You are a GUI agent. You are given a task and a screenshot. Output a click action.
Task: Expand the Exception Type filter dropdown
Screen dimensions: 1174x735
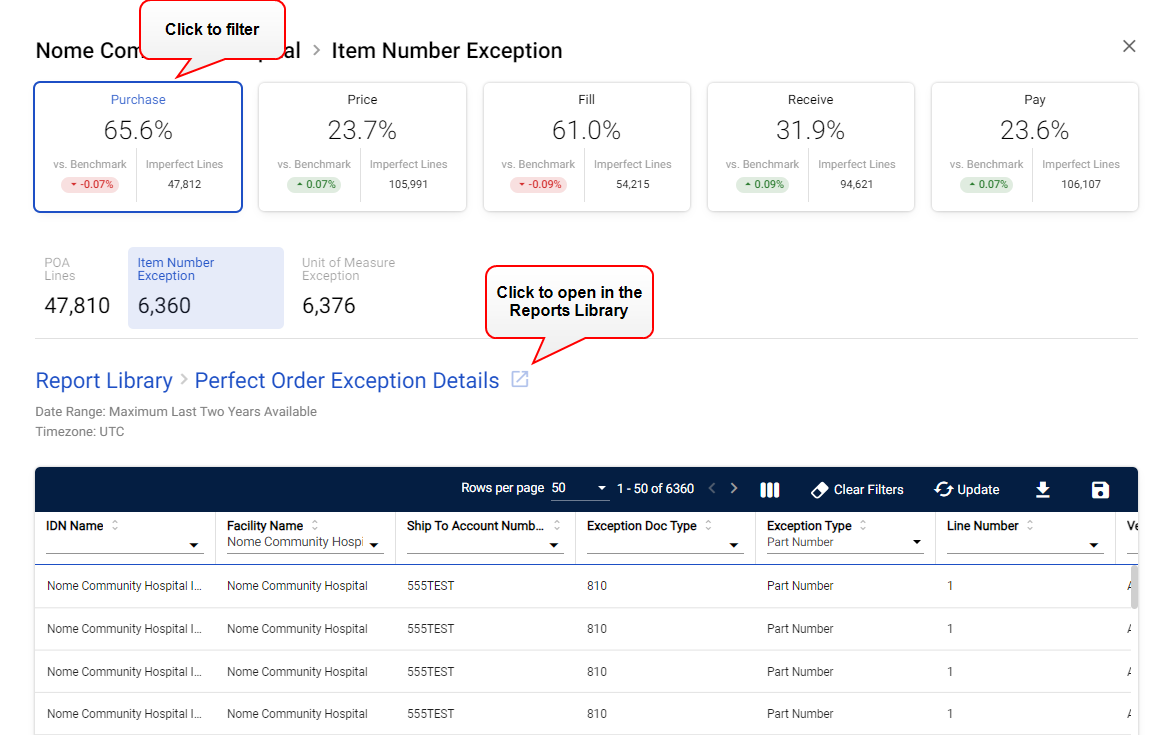(916, 542)
